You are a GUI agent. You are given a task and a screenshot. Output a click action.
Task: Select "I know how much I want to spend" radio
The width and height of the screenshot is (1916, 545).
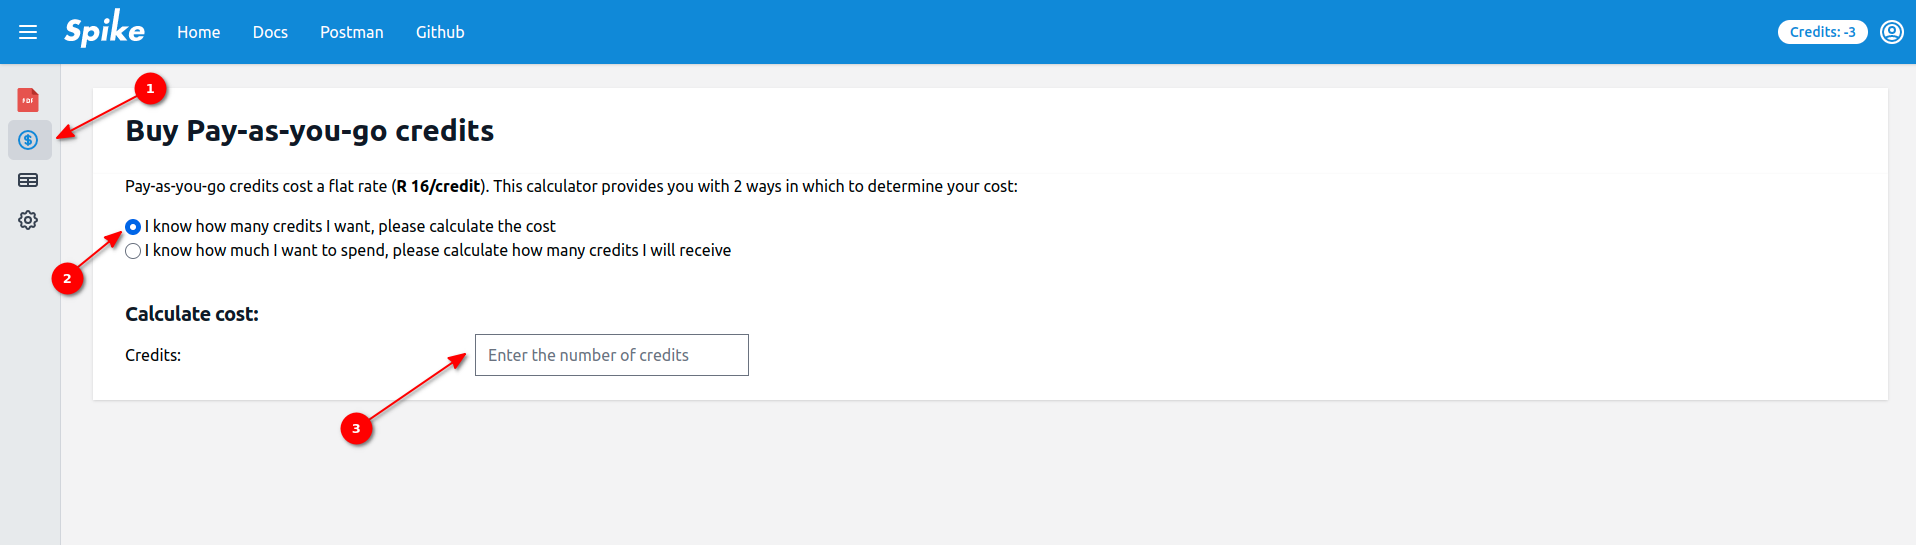[133, 251]
